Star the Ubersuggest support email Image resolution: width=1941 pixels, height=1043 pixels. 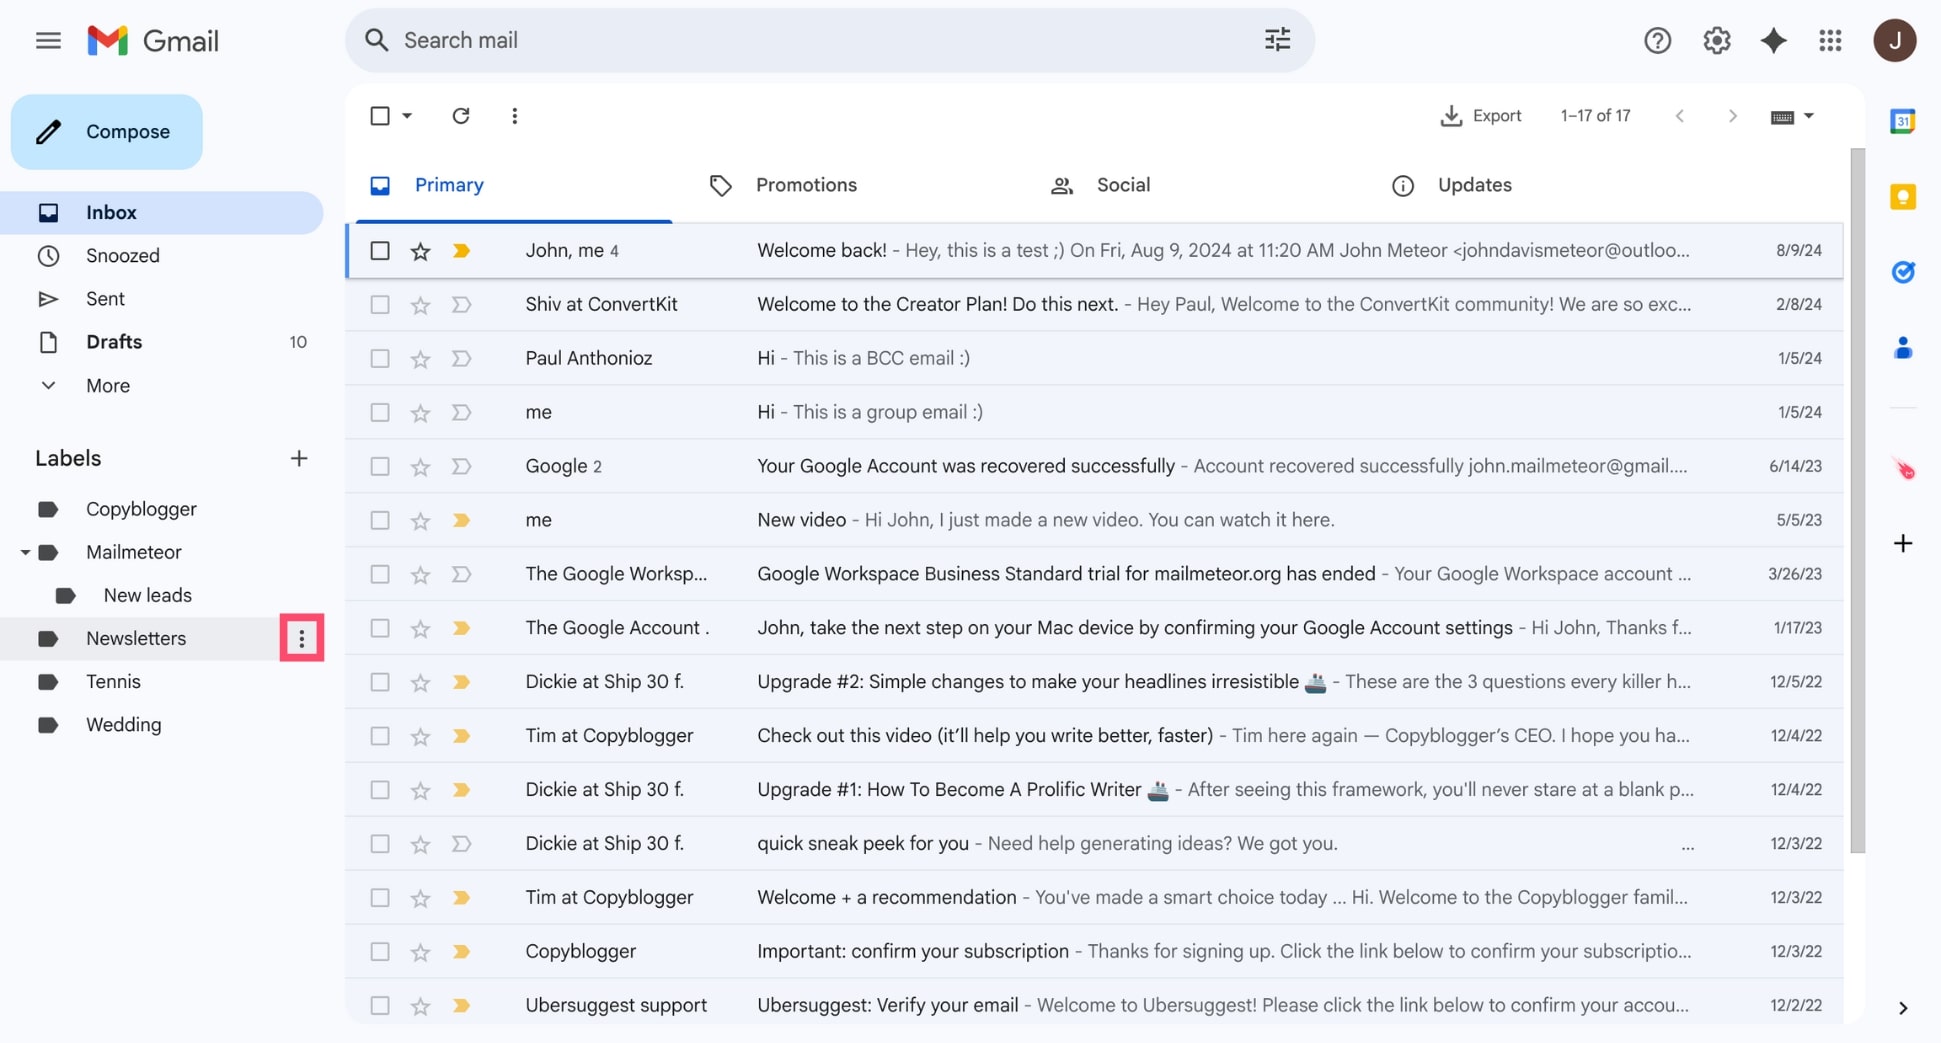point(420,1006)
